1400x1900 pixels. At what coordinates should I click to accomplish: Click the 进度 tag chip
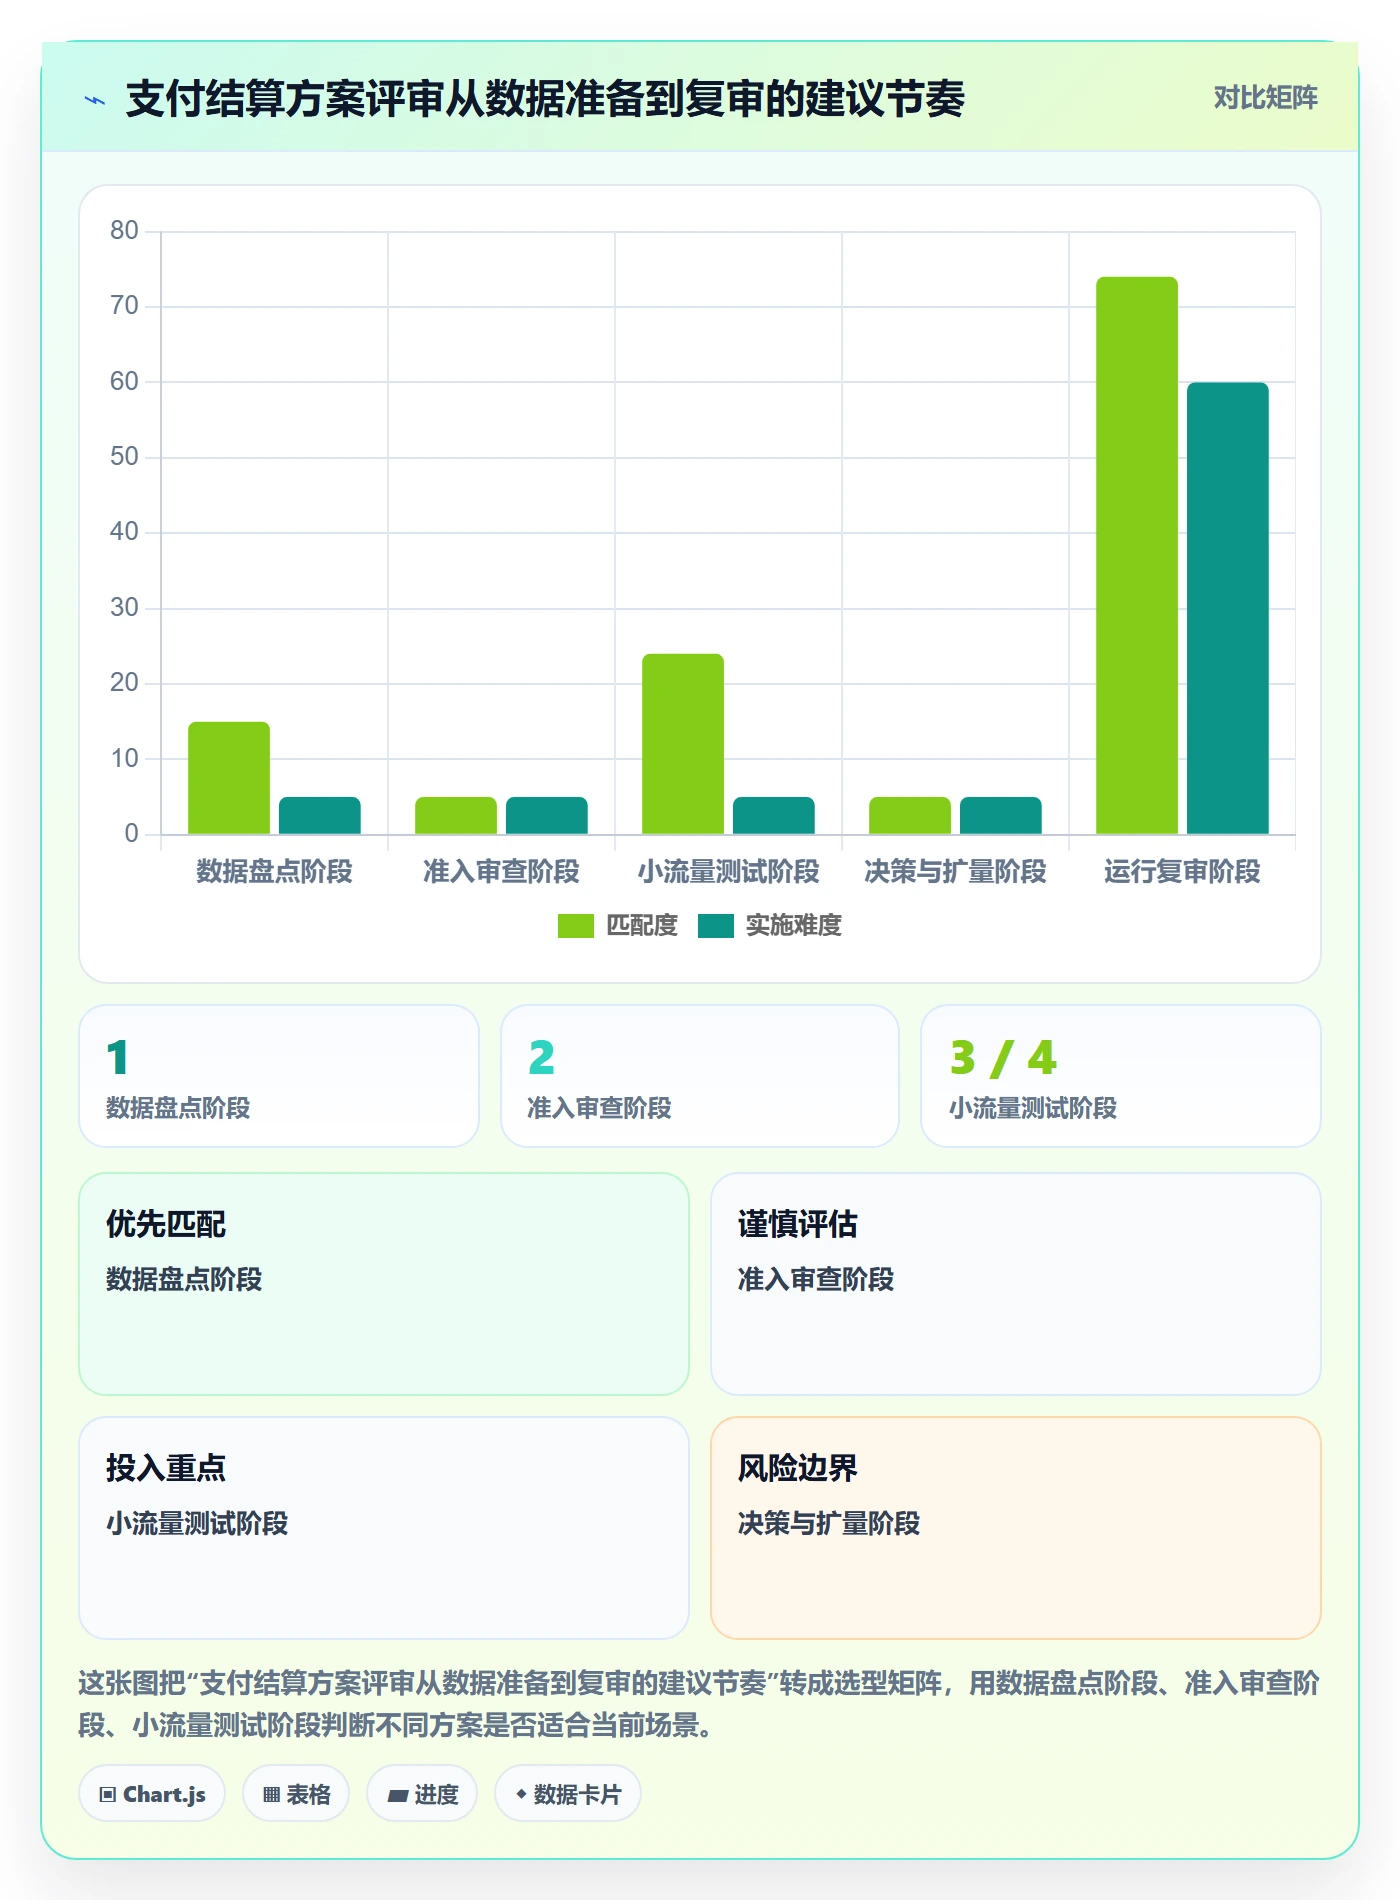(422, 1794)
